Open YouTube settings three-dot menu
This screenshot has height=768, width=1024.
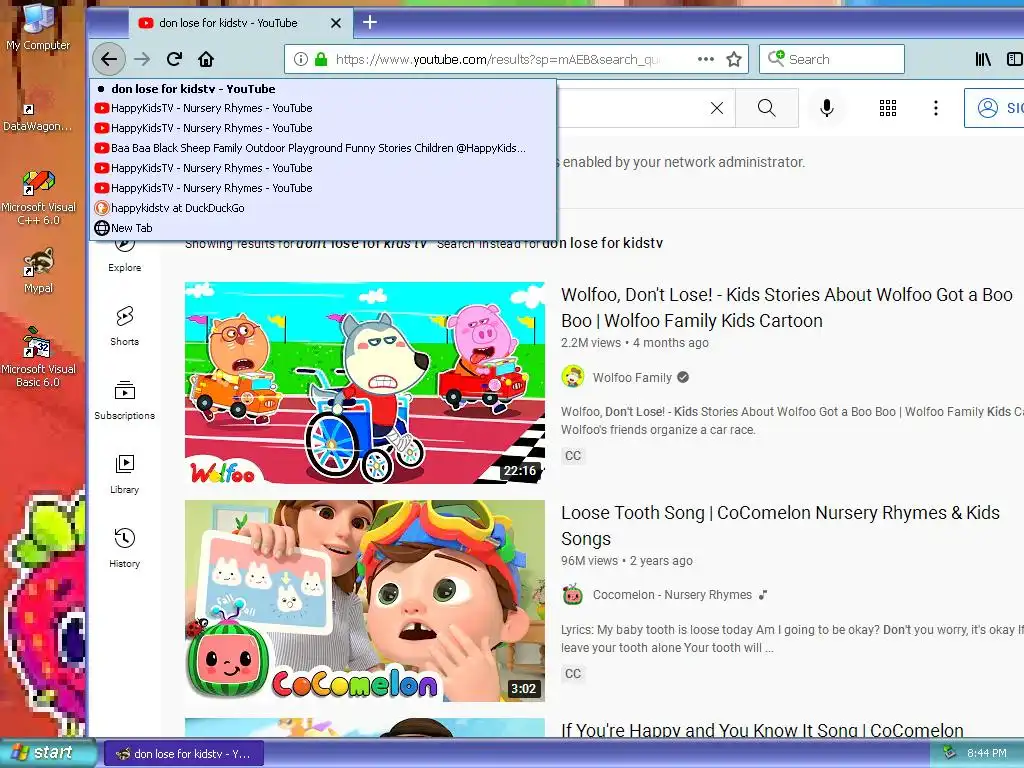pos(936,108)
